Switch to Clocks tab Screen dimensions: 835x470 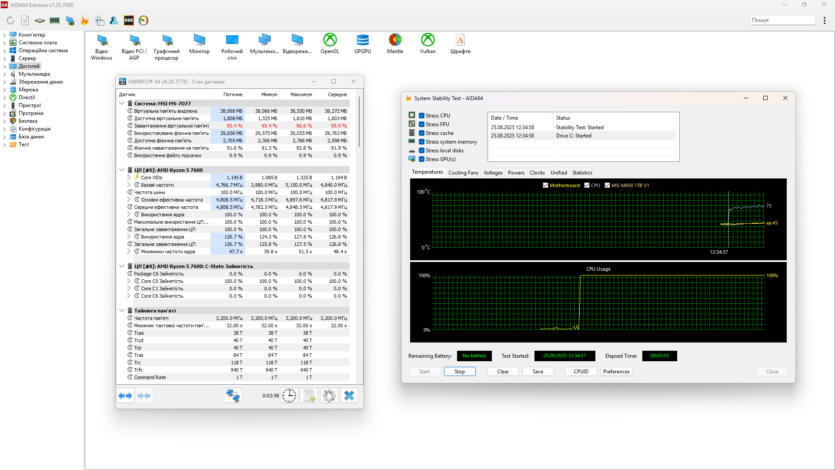(x=537, y=172)
